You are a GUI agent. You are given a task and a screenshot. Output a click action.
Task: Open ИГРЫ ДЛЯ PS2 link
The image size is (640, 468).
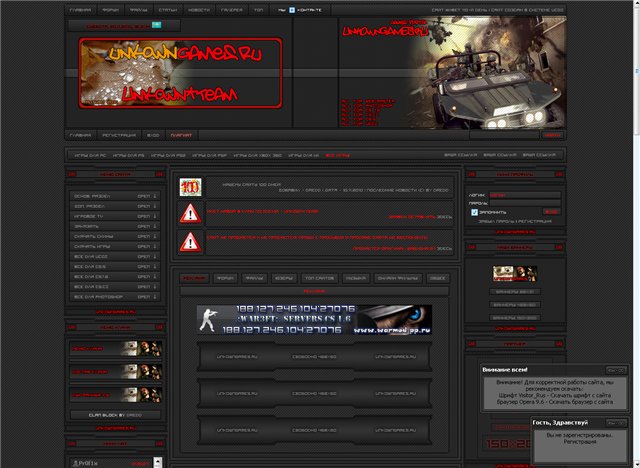168,155
